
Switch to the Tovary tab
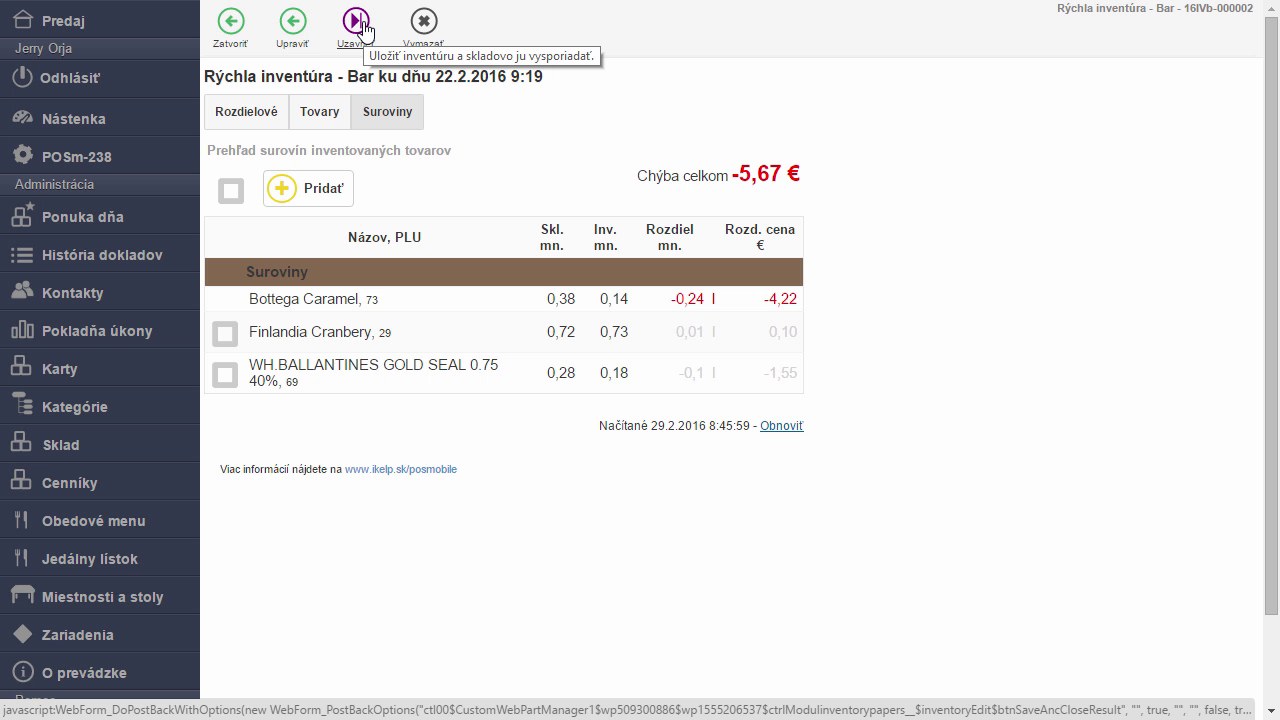tap(320, 112)
